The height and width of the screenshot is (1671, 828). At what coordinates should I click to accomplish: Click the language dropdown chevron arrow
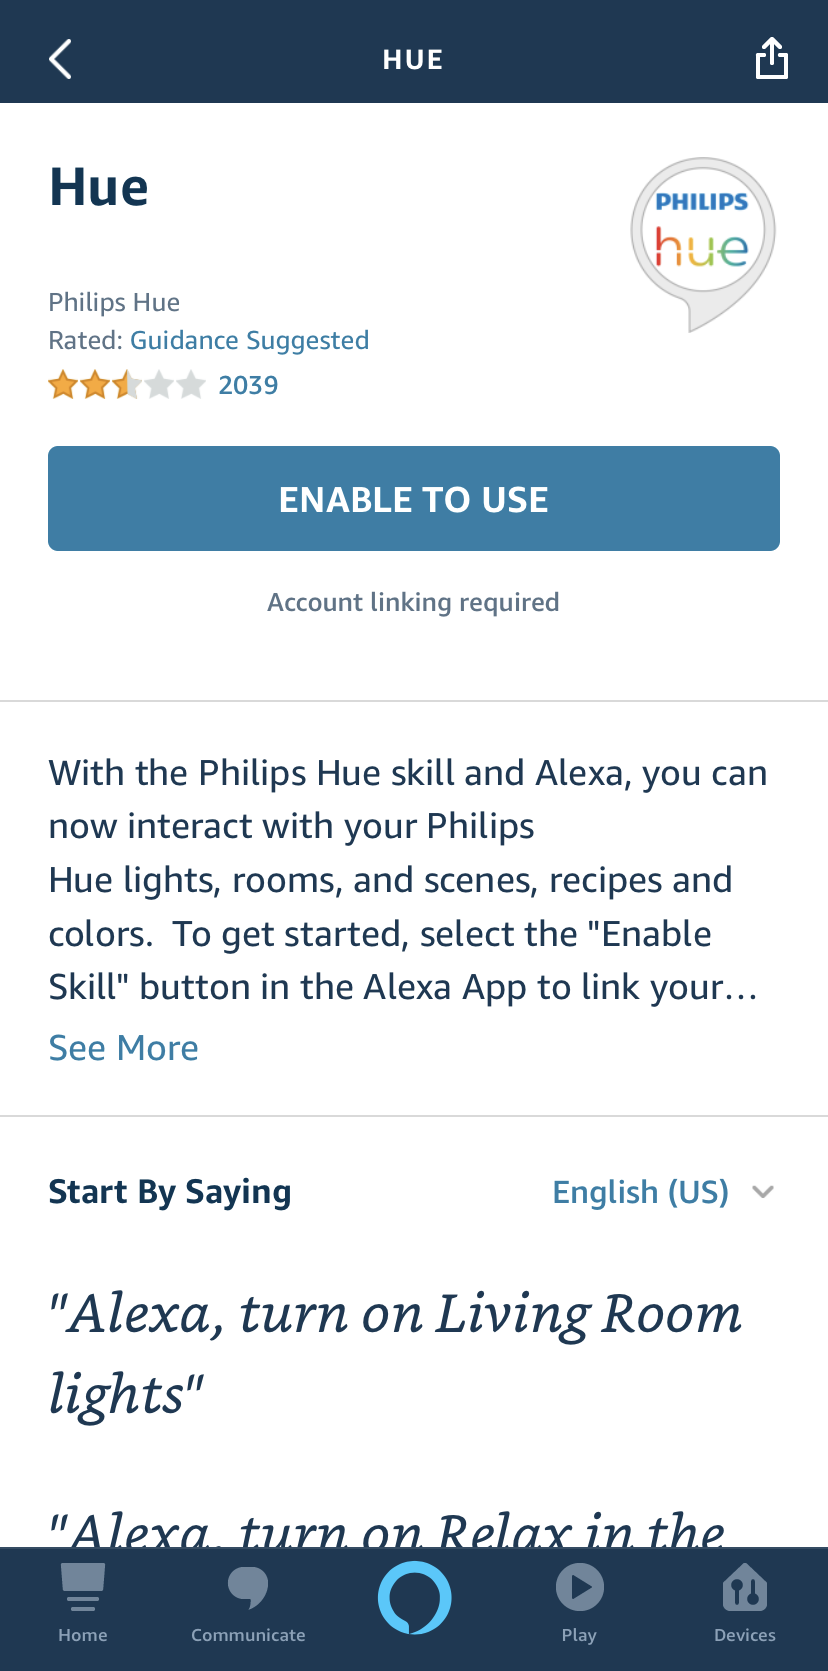click(x=763, y=1192)
